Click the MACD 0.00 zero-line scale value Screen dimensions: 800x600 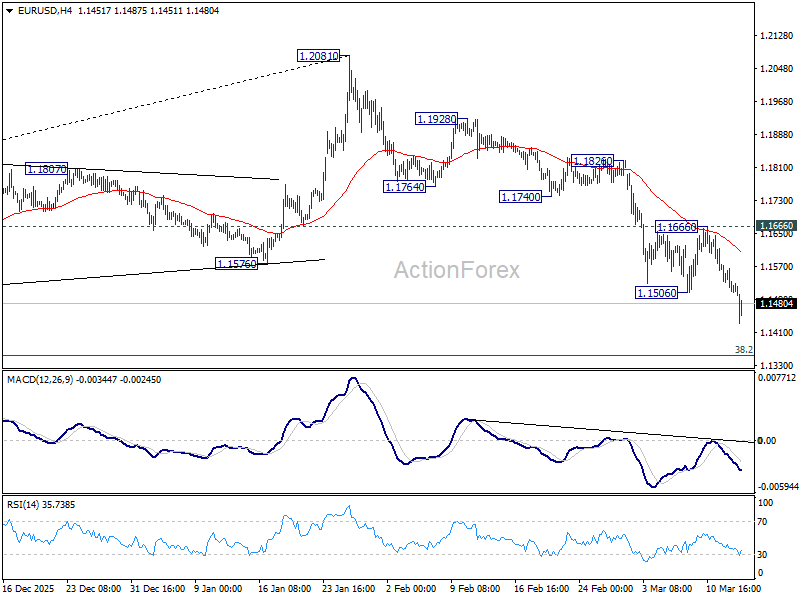tap(767, 440)
